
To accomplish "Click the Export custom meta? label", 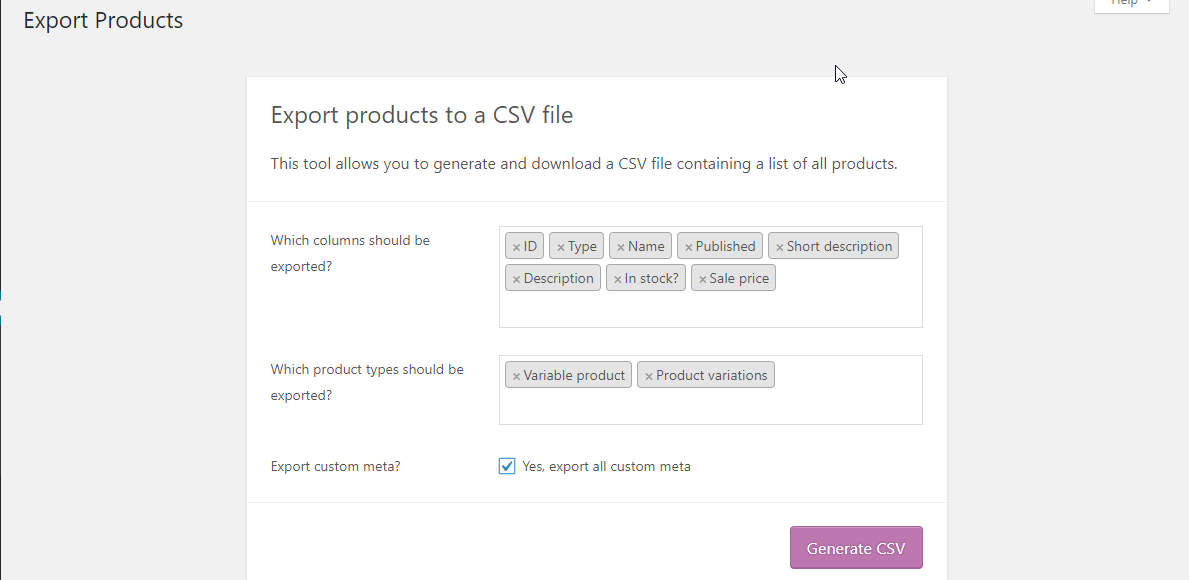I will (x=335, y=466).
